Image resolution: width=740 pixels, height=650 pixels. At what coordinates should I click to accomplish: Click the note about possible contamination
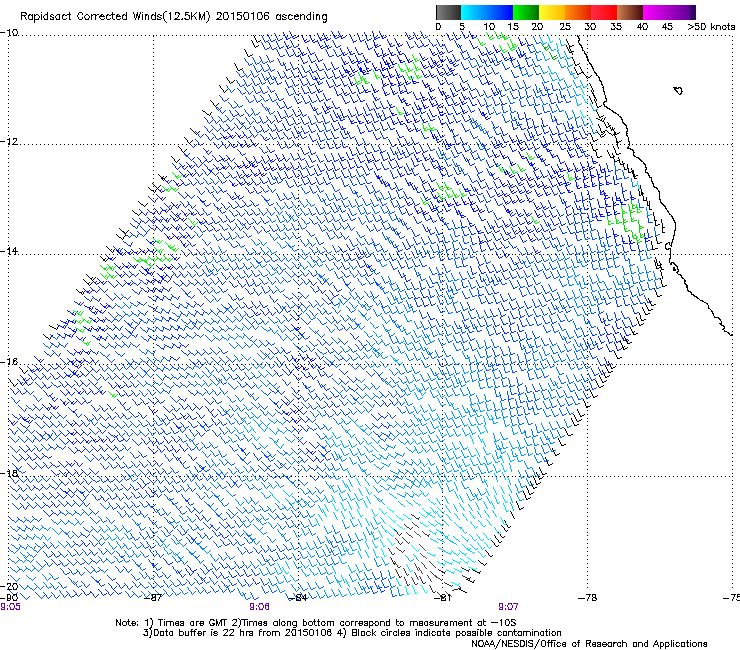[456, 633]
